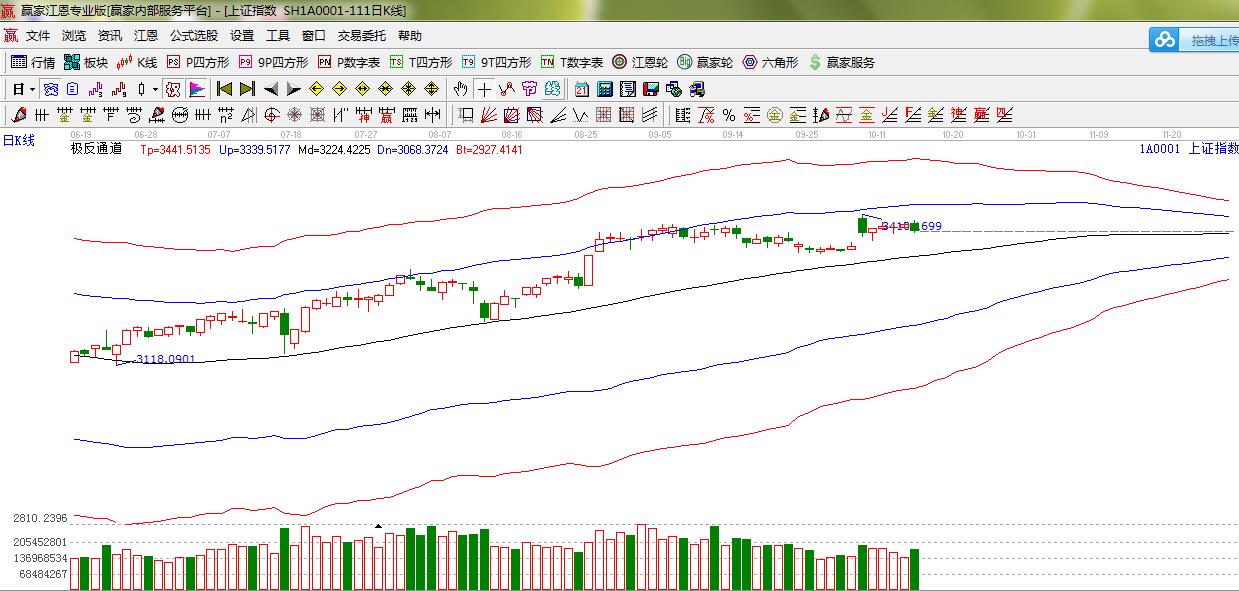The image size is (1239, 591).
Task: Open the 江恩 menu
Action: coord(146,36)
